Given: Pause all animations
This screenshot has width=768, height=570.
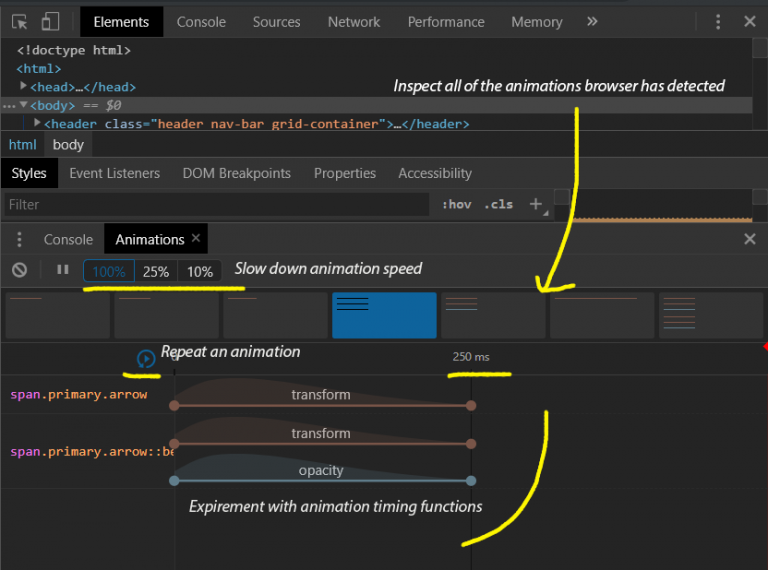Looking at the screenshot, I should click(63, 270).
